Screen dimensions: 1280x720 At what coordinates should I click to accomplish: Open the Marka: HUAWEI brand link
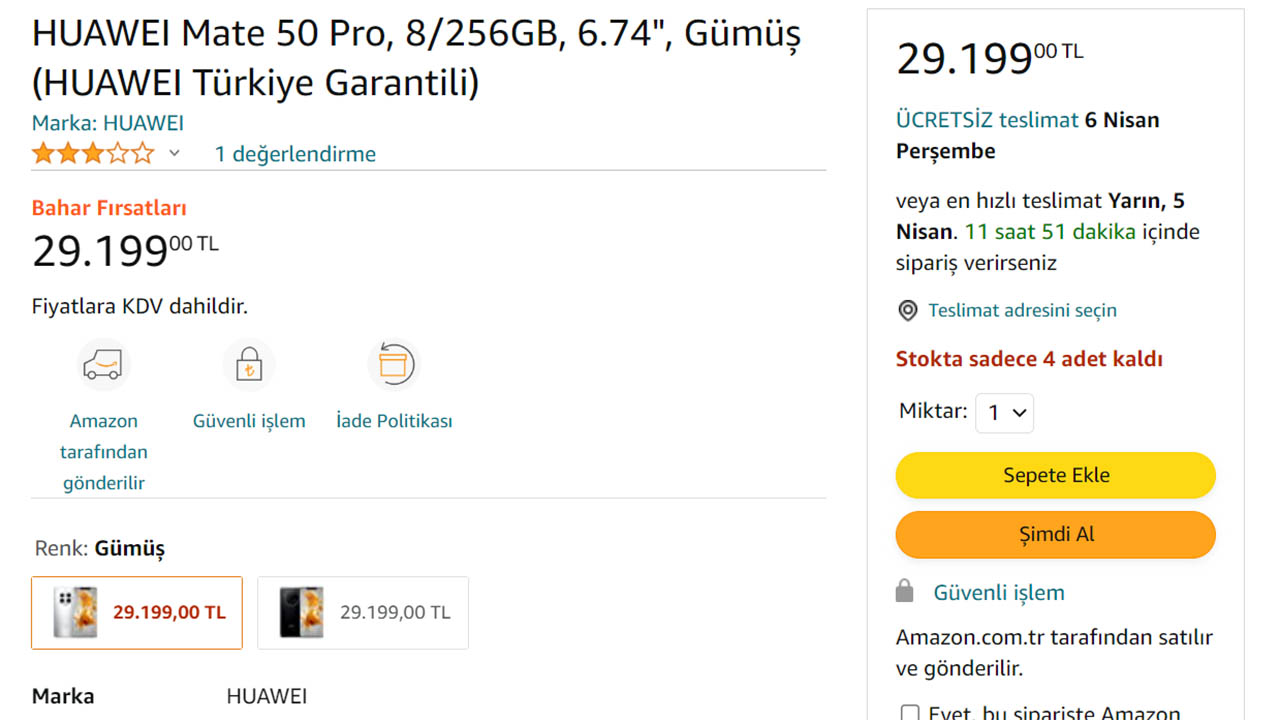[108, 123]
